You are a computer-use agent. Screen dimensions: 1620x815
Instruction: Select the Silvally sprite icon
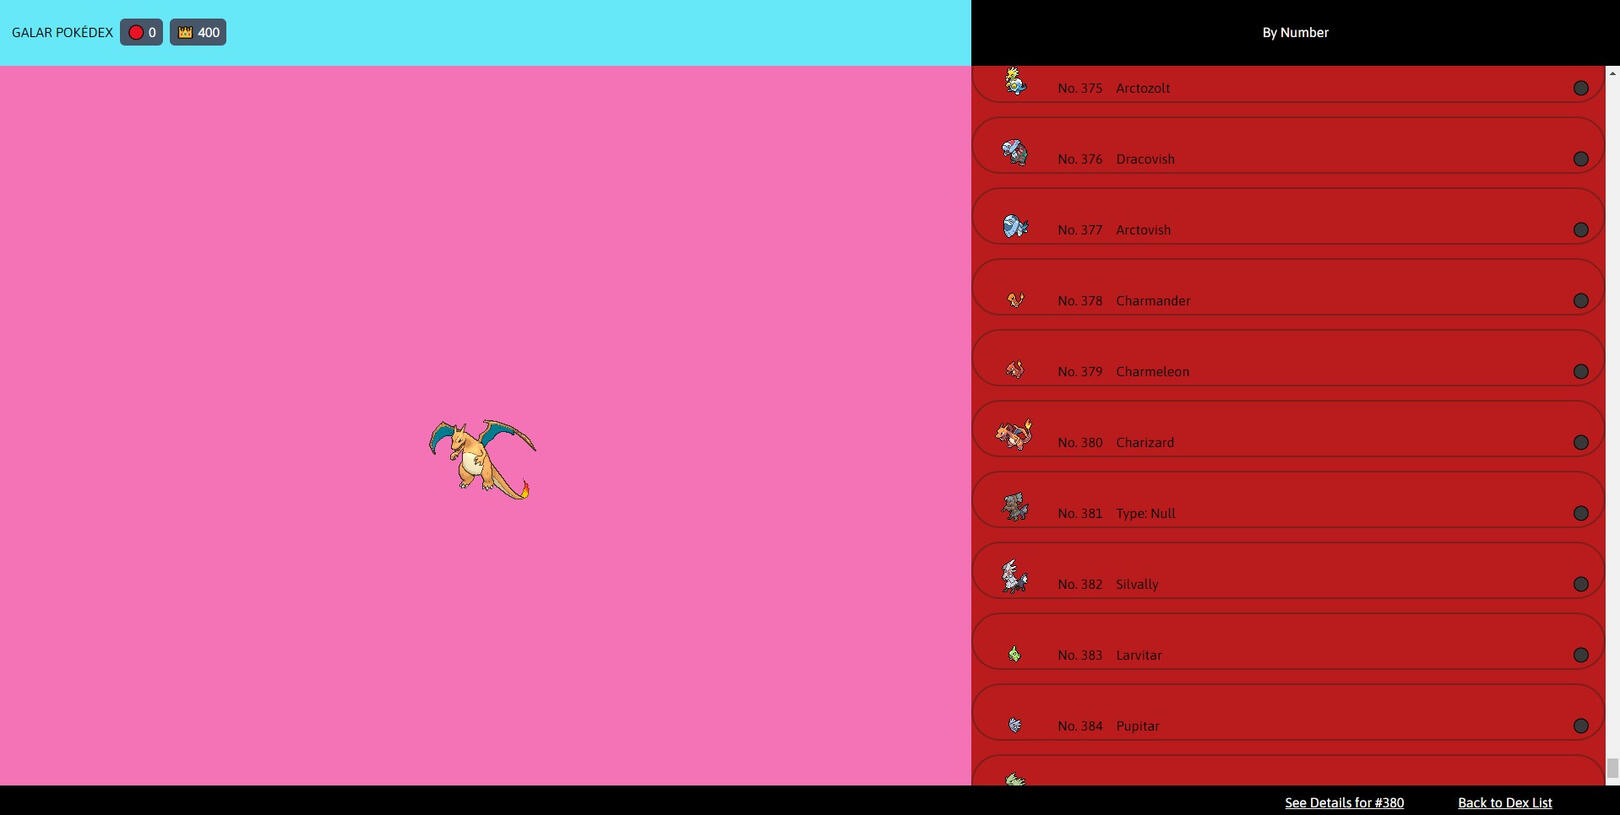pos(1015,577)
